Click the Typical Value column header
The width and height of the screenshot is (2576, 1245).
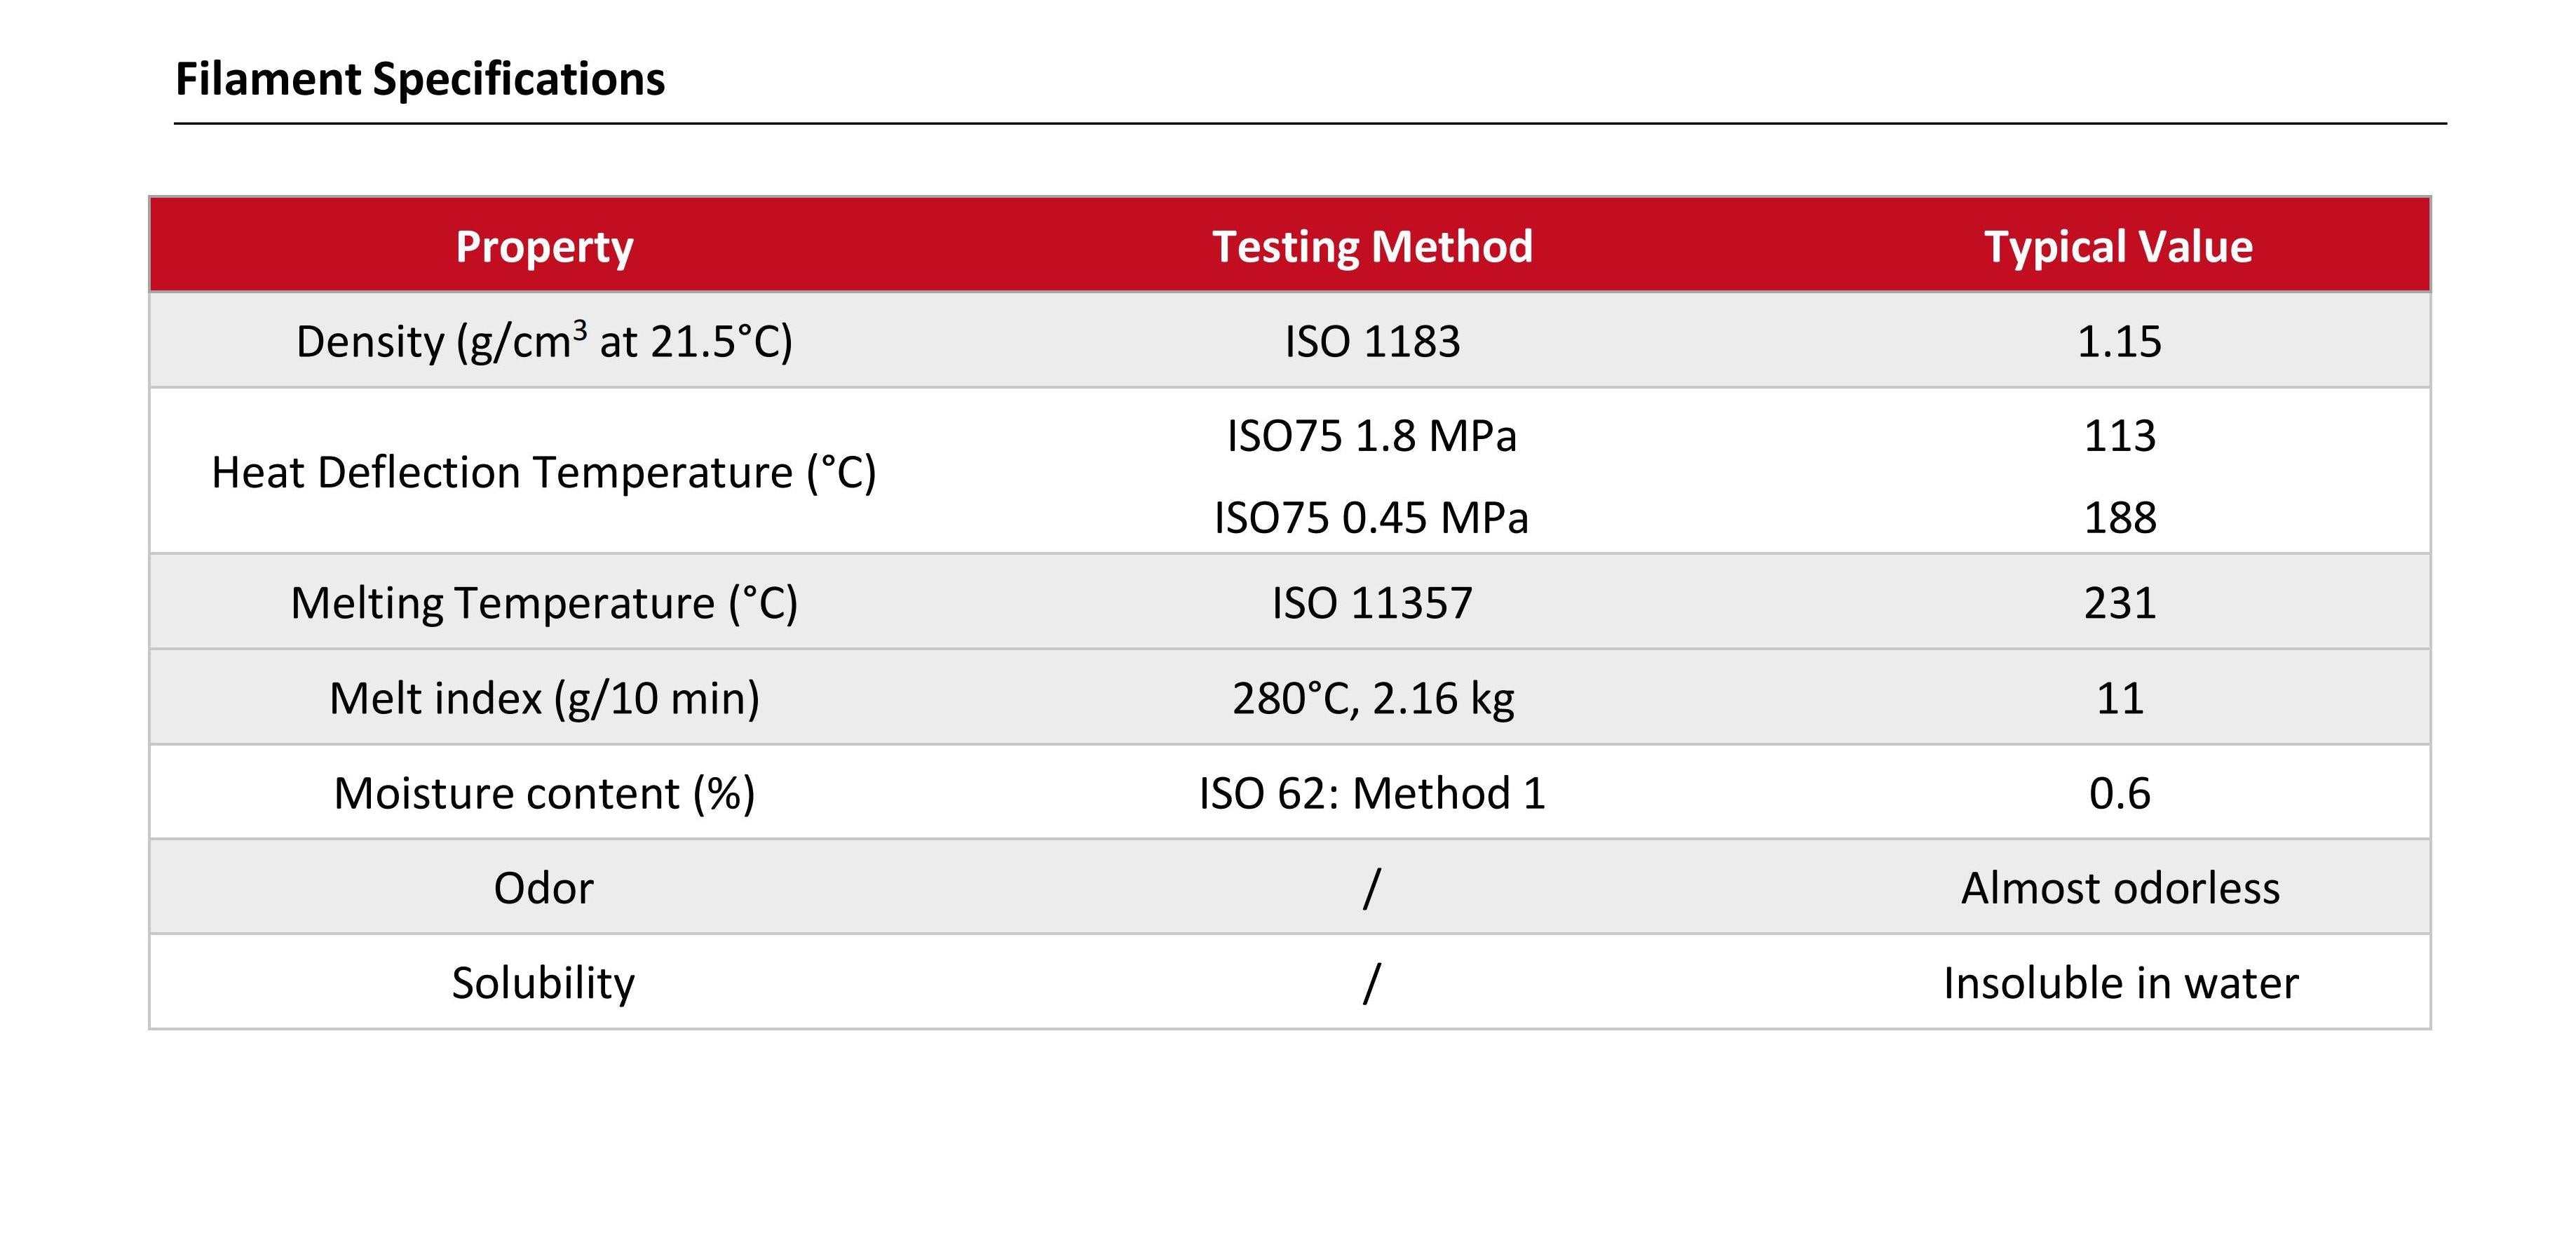point(2118,246)
